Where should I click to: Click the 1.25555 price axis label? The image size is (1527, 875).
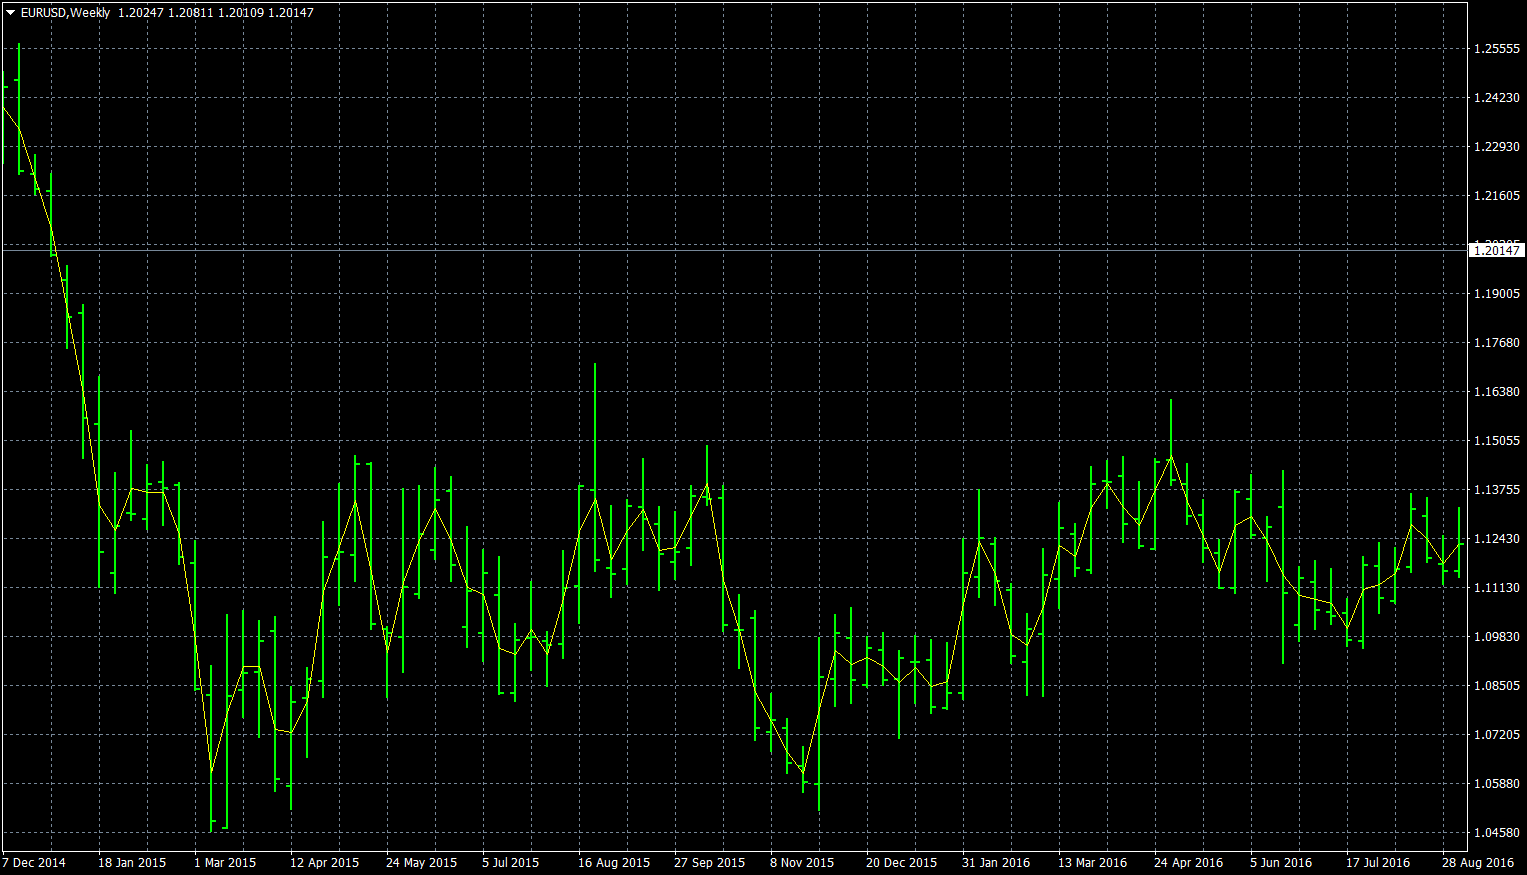point(1497,49)
